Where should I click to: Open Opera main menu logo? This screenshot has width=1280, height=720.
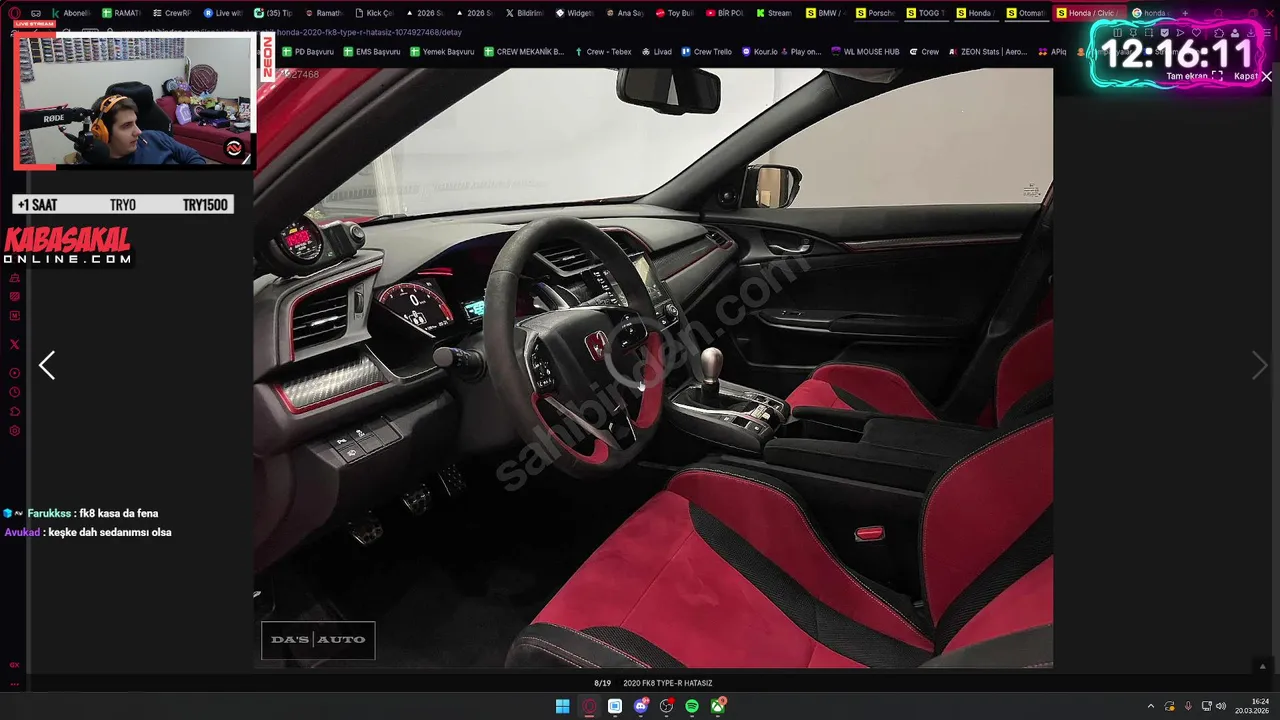pos(14,13)
